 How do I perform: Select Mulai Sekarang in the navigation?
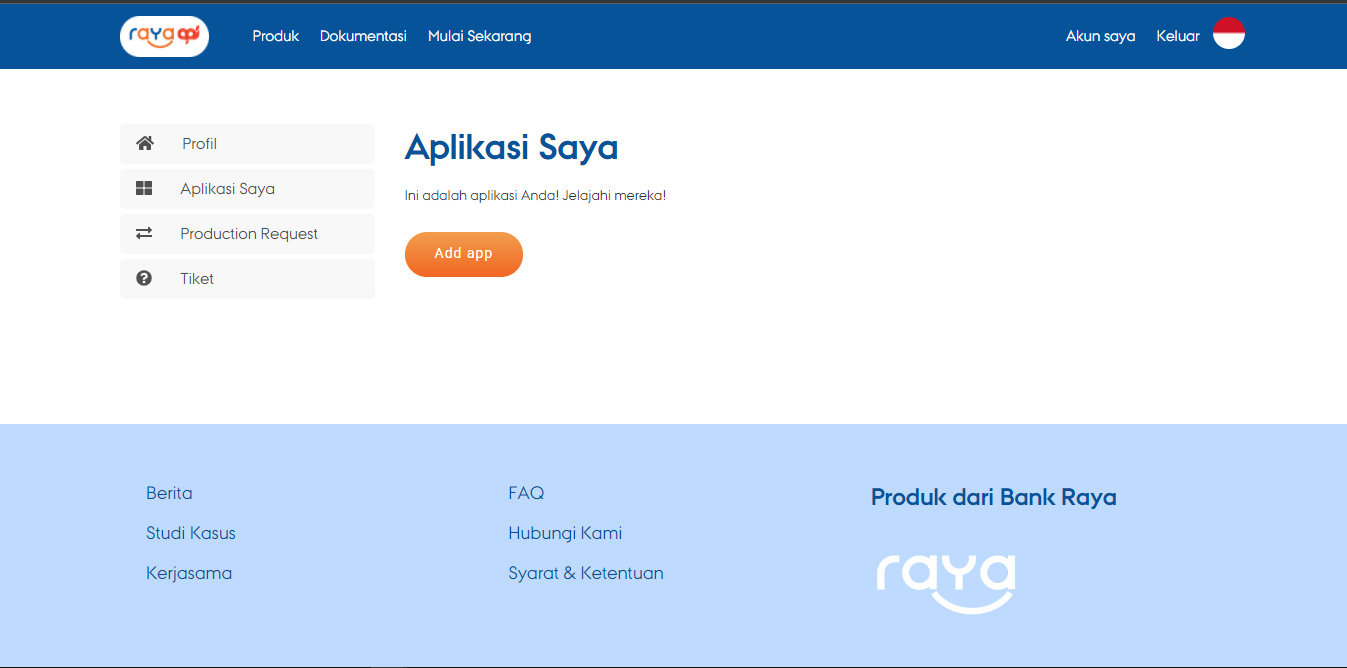[479, 35]
